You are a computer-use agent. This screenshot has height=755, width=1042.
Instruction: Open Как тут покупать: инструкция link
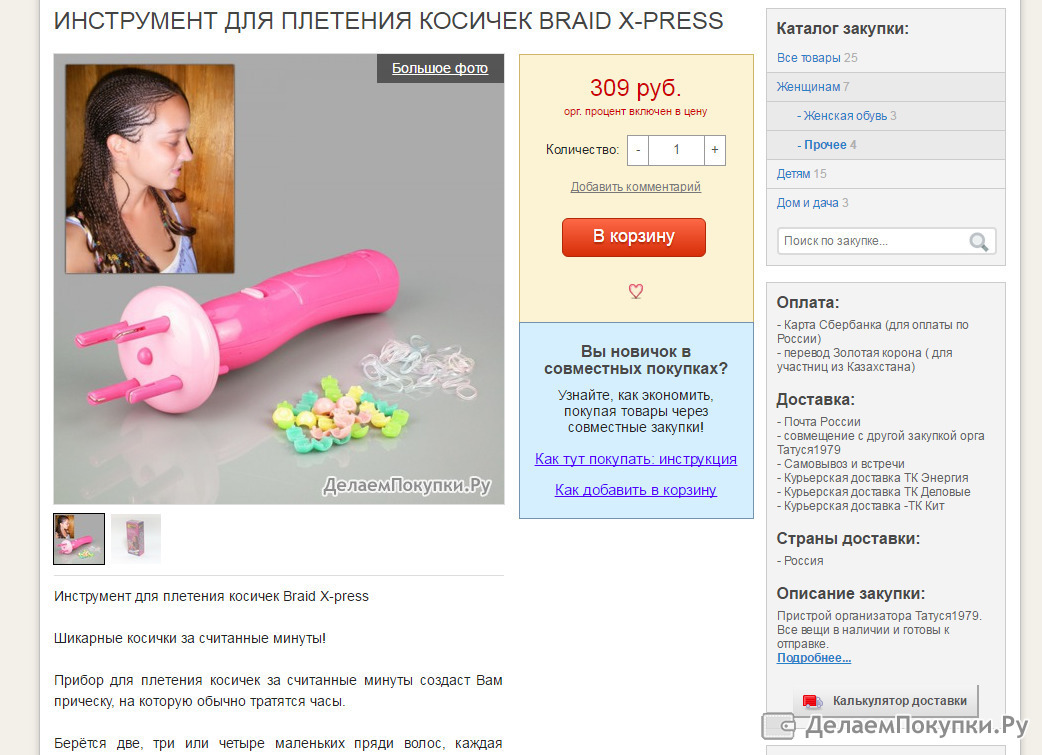[636, 459]
